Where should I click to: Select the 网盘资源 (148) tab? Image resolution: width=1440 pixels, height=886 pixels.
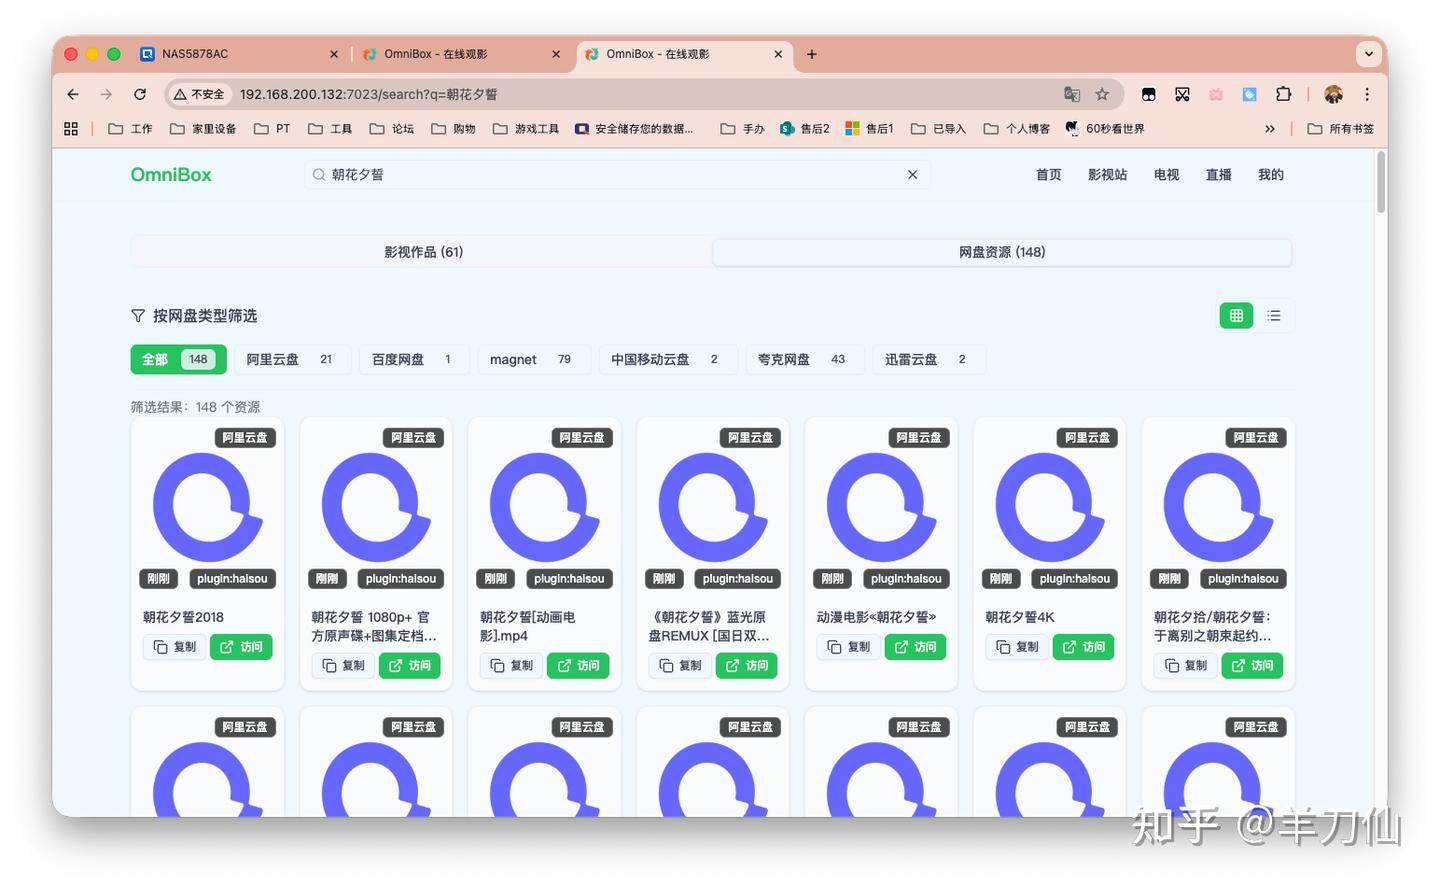click(1002, 252)
